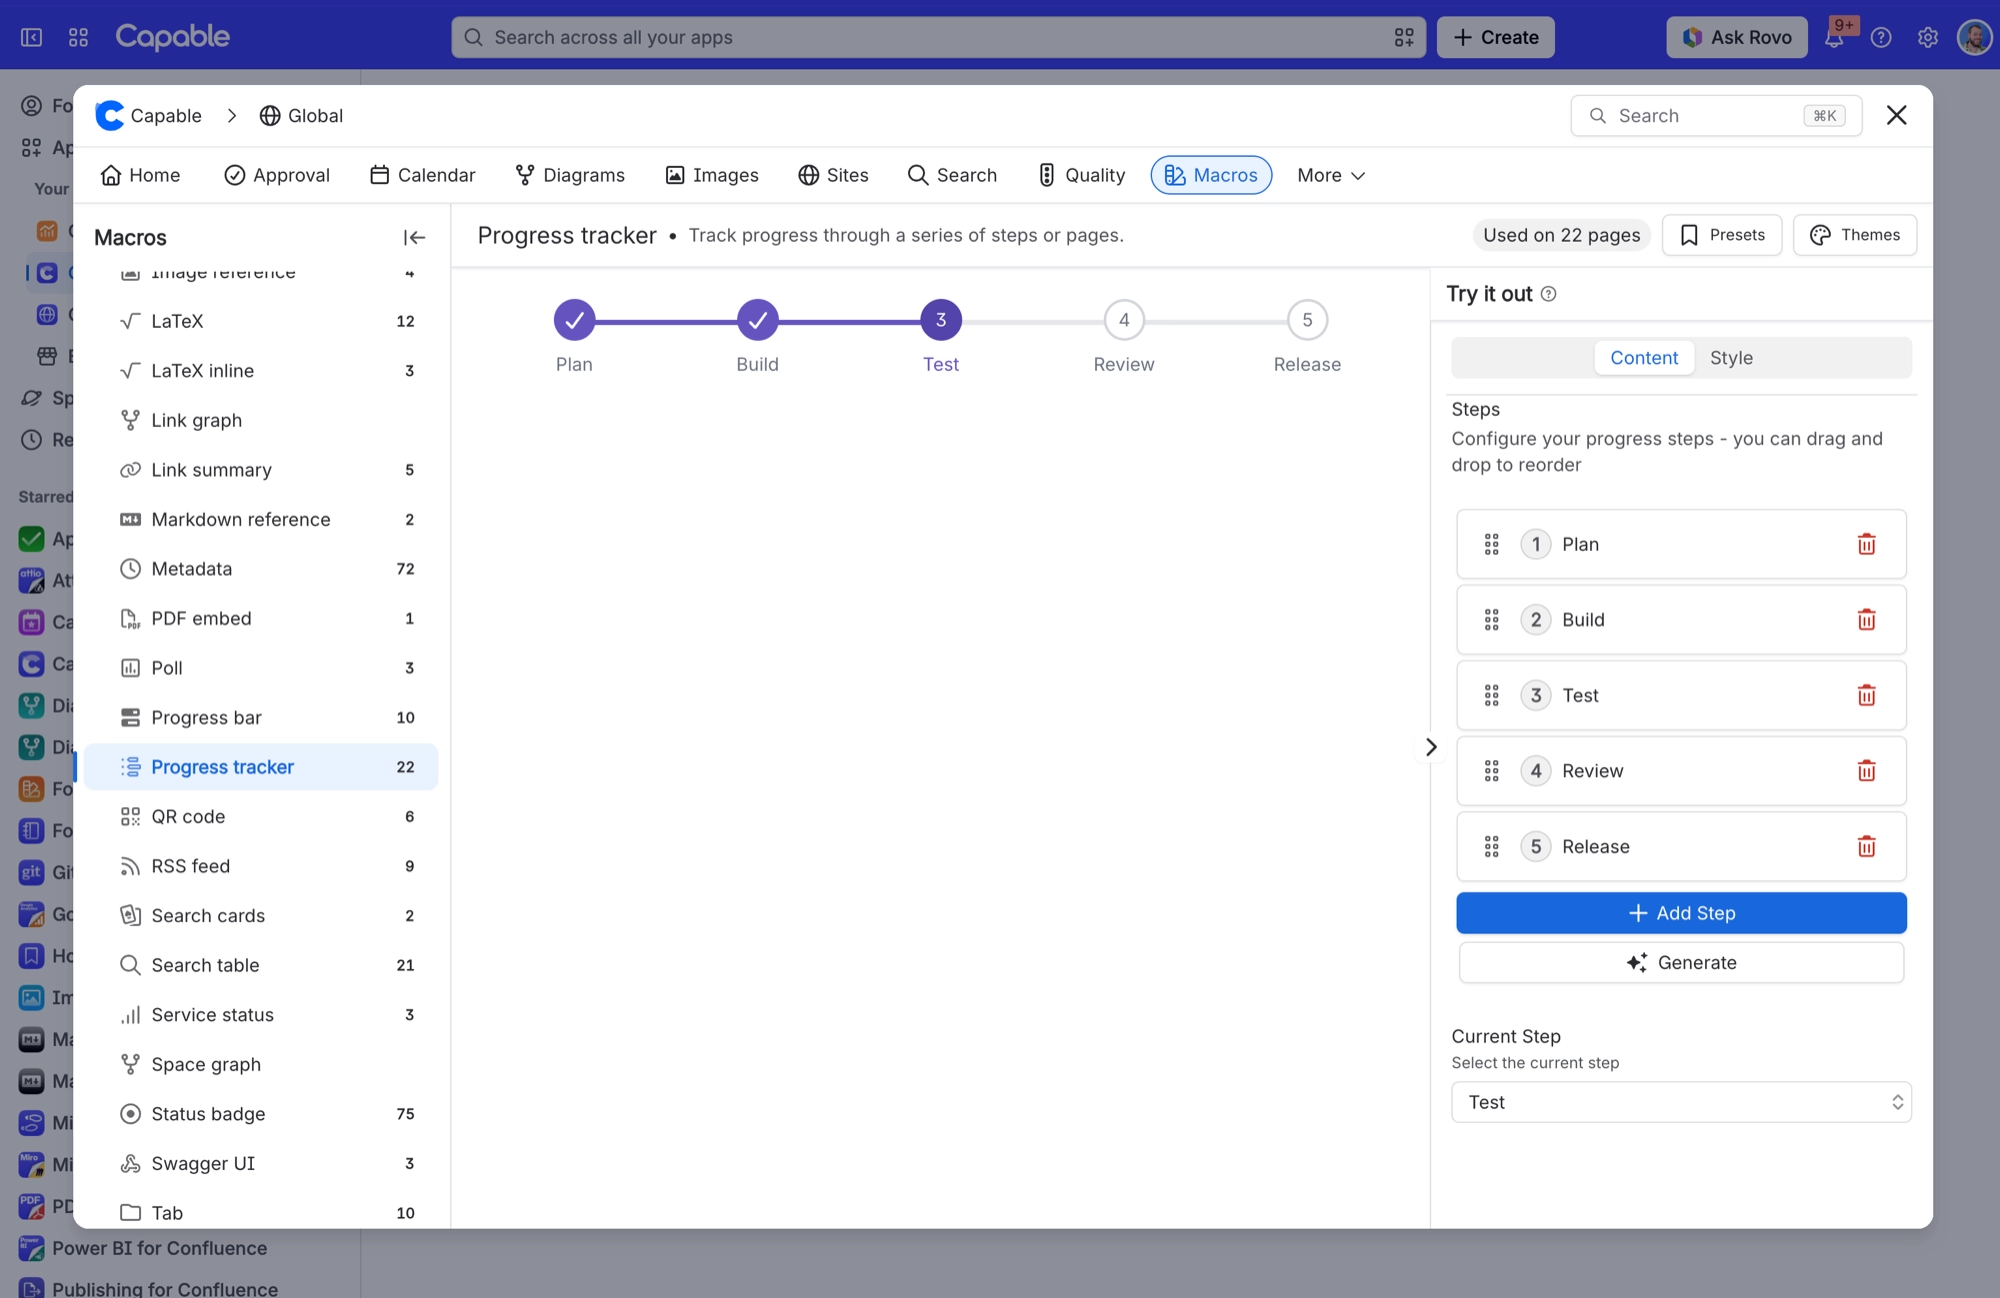Screen dimensions: 2000x1298
Task: Click step 4 Review circle in tracker
Action: click(x=1124, y=320)
